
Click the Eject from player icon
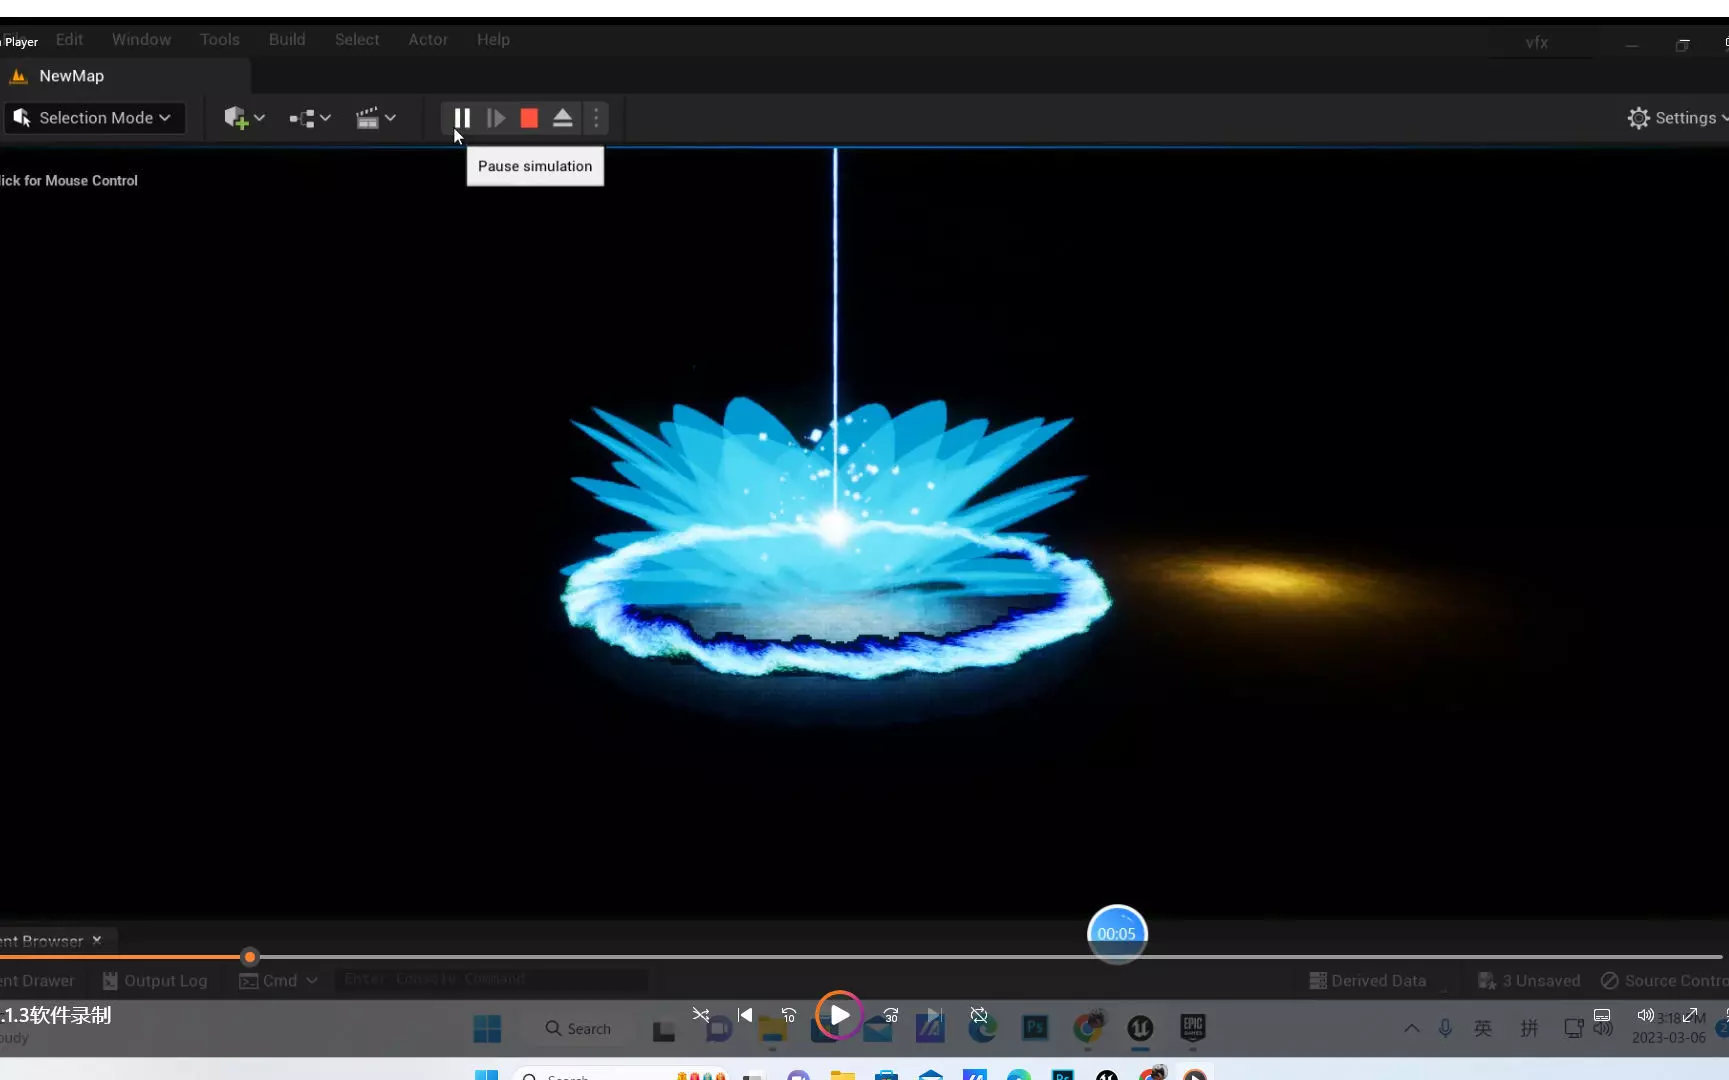563,118
